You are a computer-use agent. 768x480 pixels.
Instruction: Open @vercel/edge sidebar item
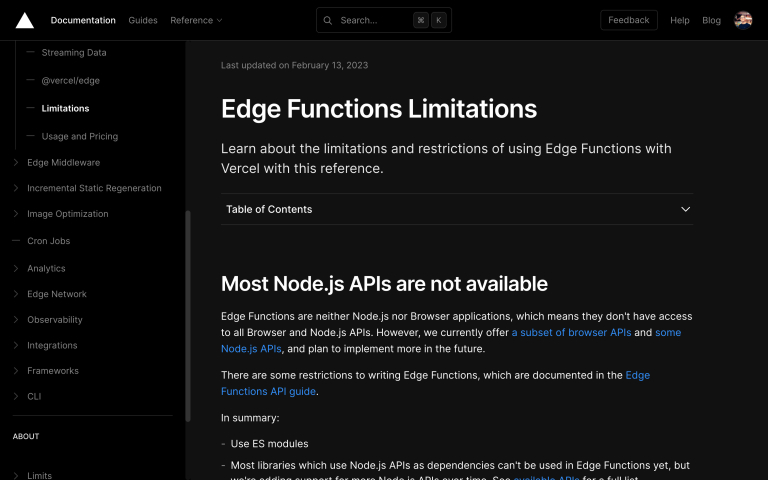pos(71,80)
